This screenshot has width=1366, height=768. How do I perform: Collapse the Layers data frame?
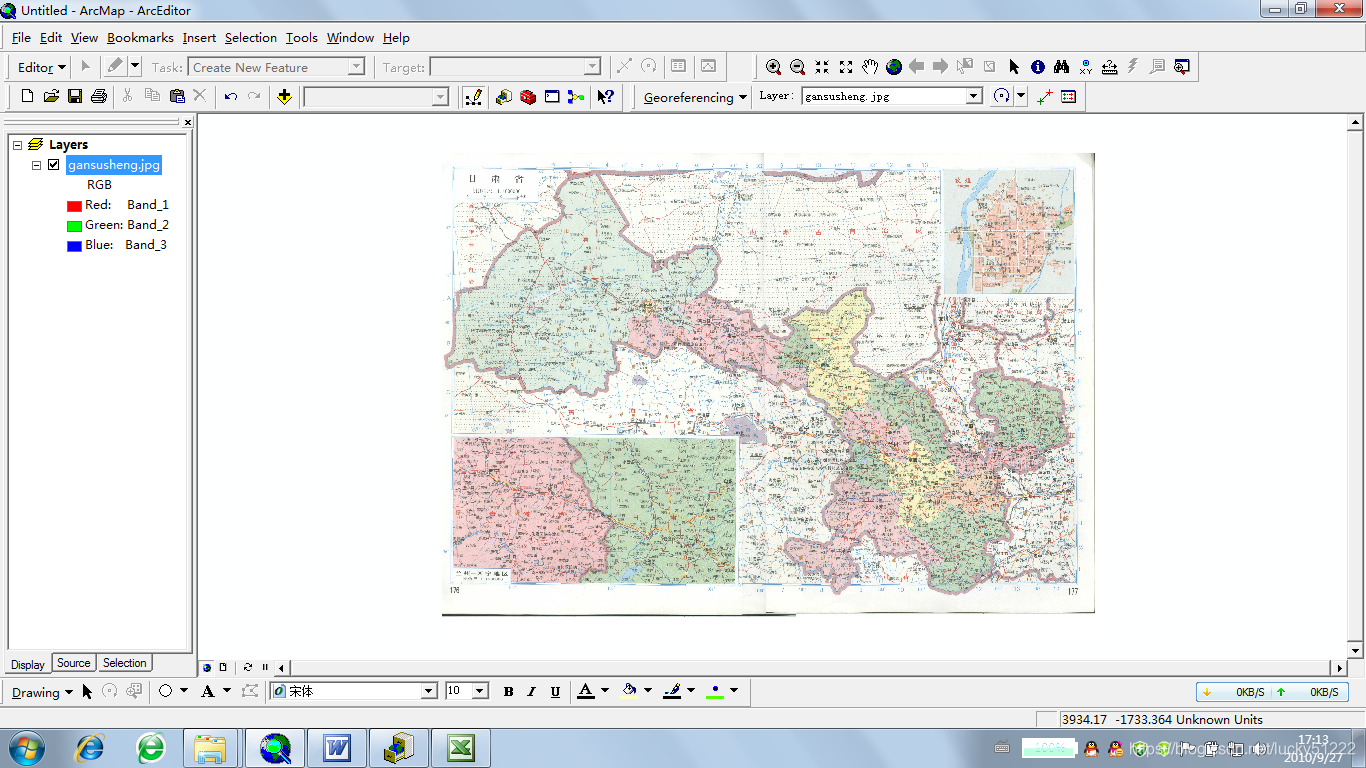click(17, 145)
